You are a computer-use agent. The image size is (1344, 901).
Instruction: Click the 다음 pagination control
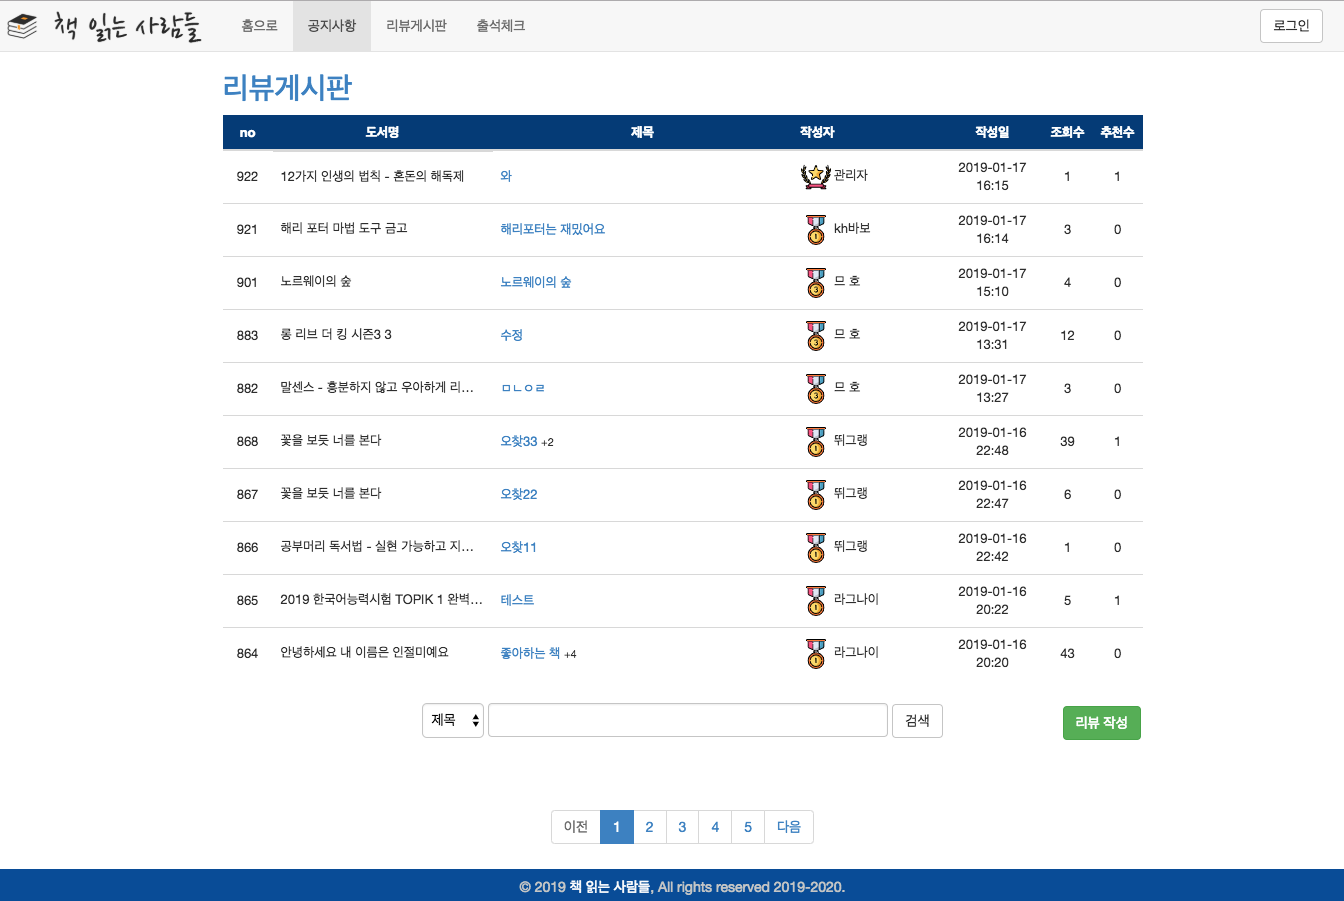click(x=789, y=827)
